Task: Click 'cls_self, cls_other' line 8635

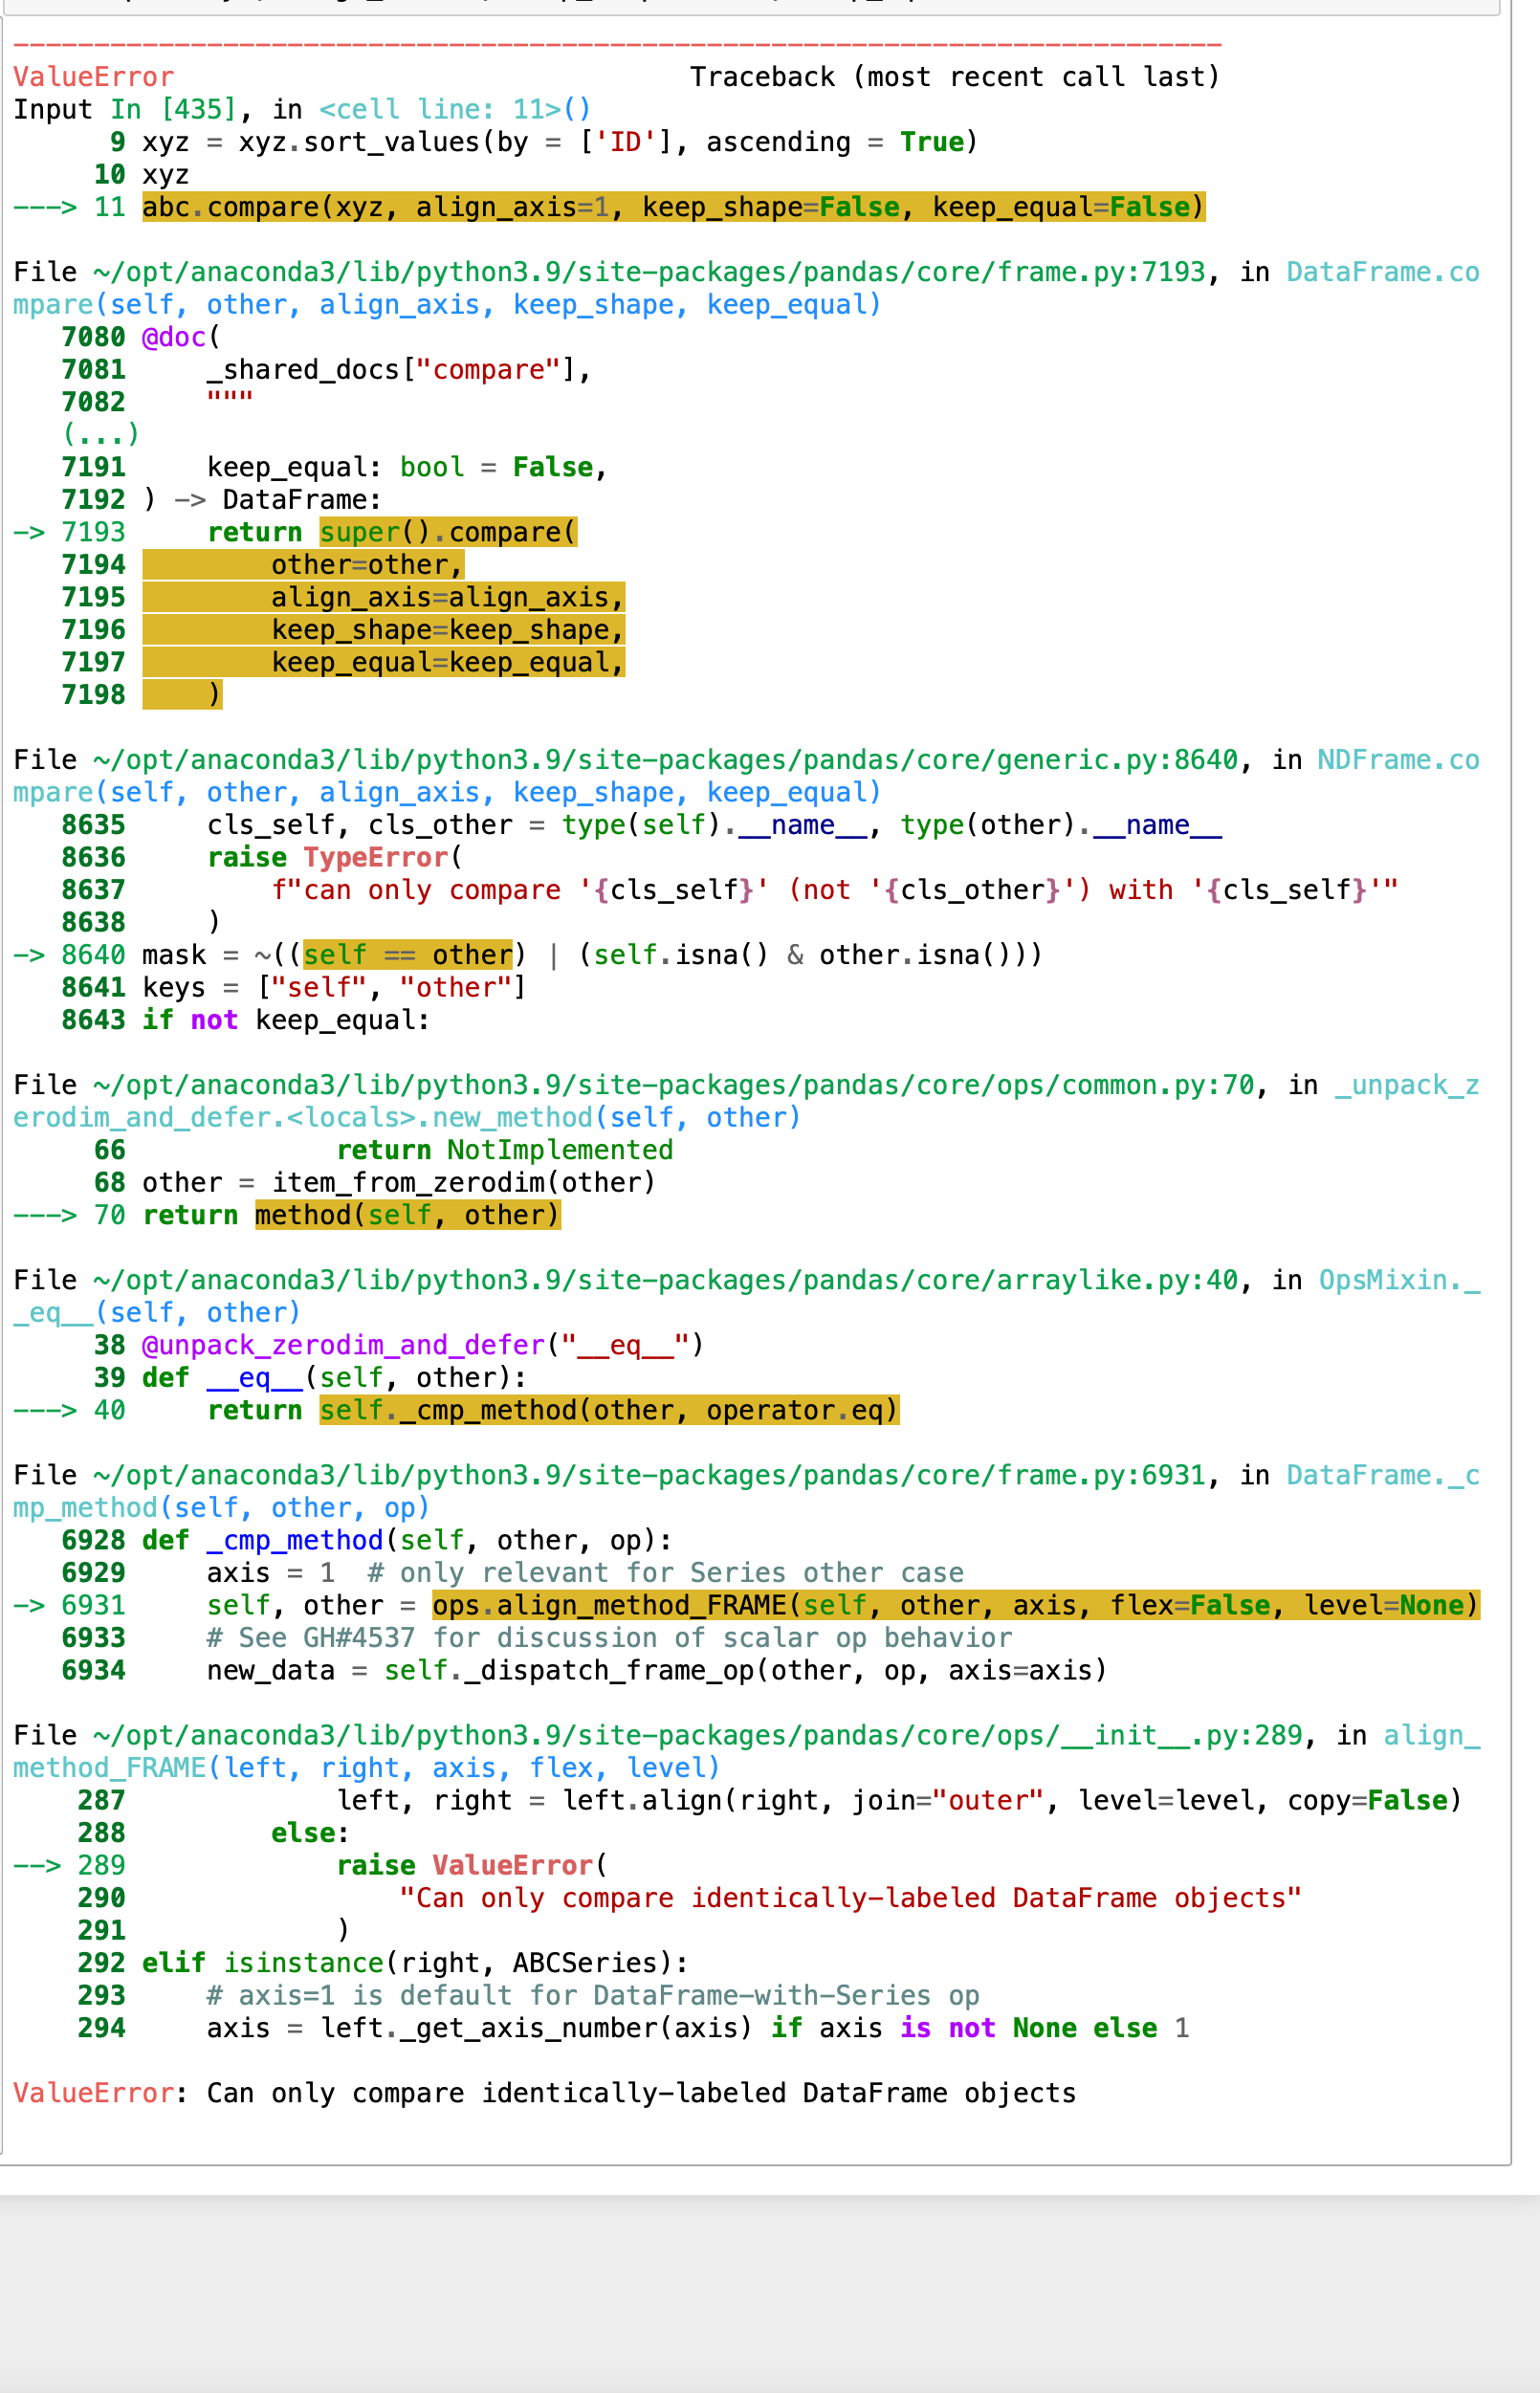Action: click(x=714, y=825)
